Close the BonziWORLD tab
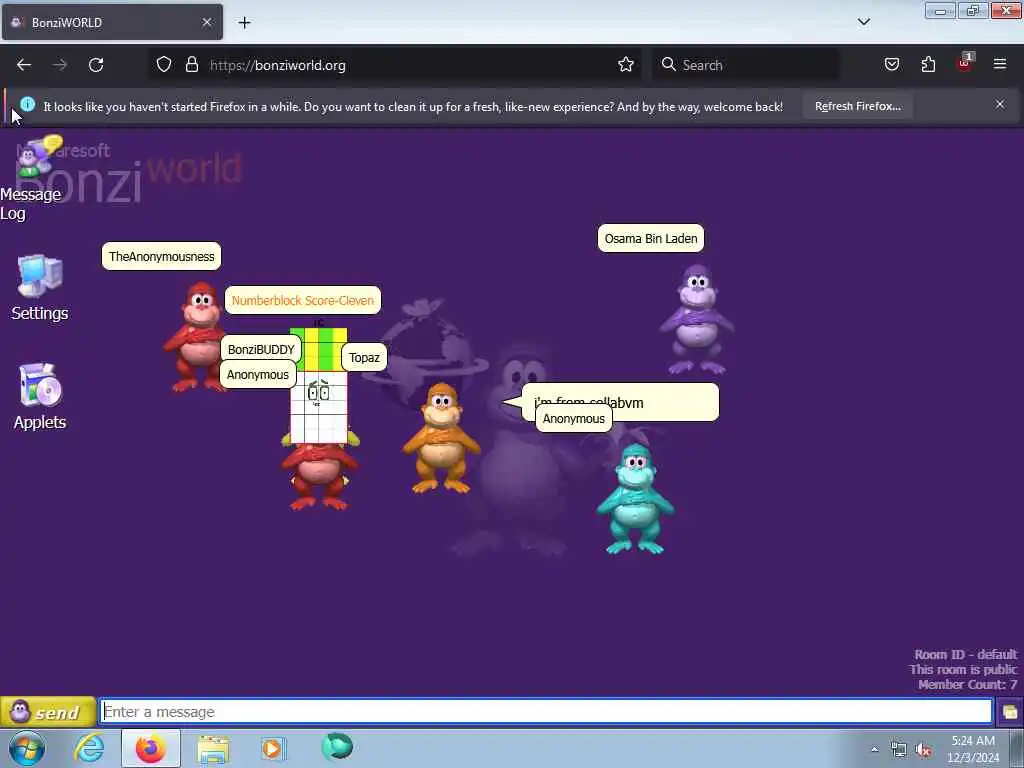 click(206, 22)
